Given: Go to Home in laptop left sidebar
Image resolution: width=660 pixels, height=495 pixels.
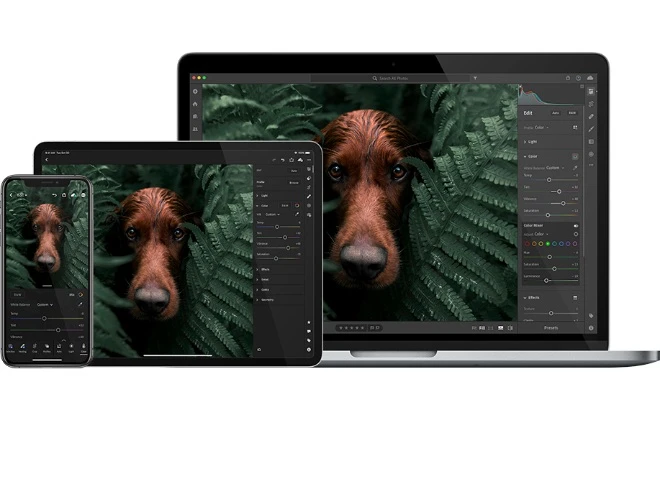Looking at the screenshot, I should [x=195, y=104].
